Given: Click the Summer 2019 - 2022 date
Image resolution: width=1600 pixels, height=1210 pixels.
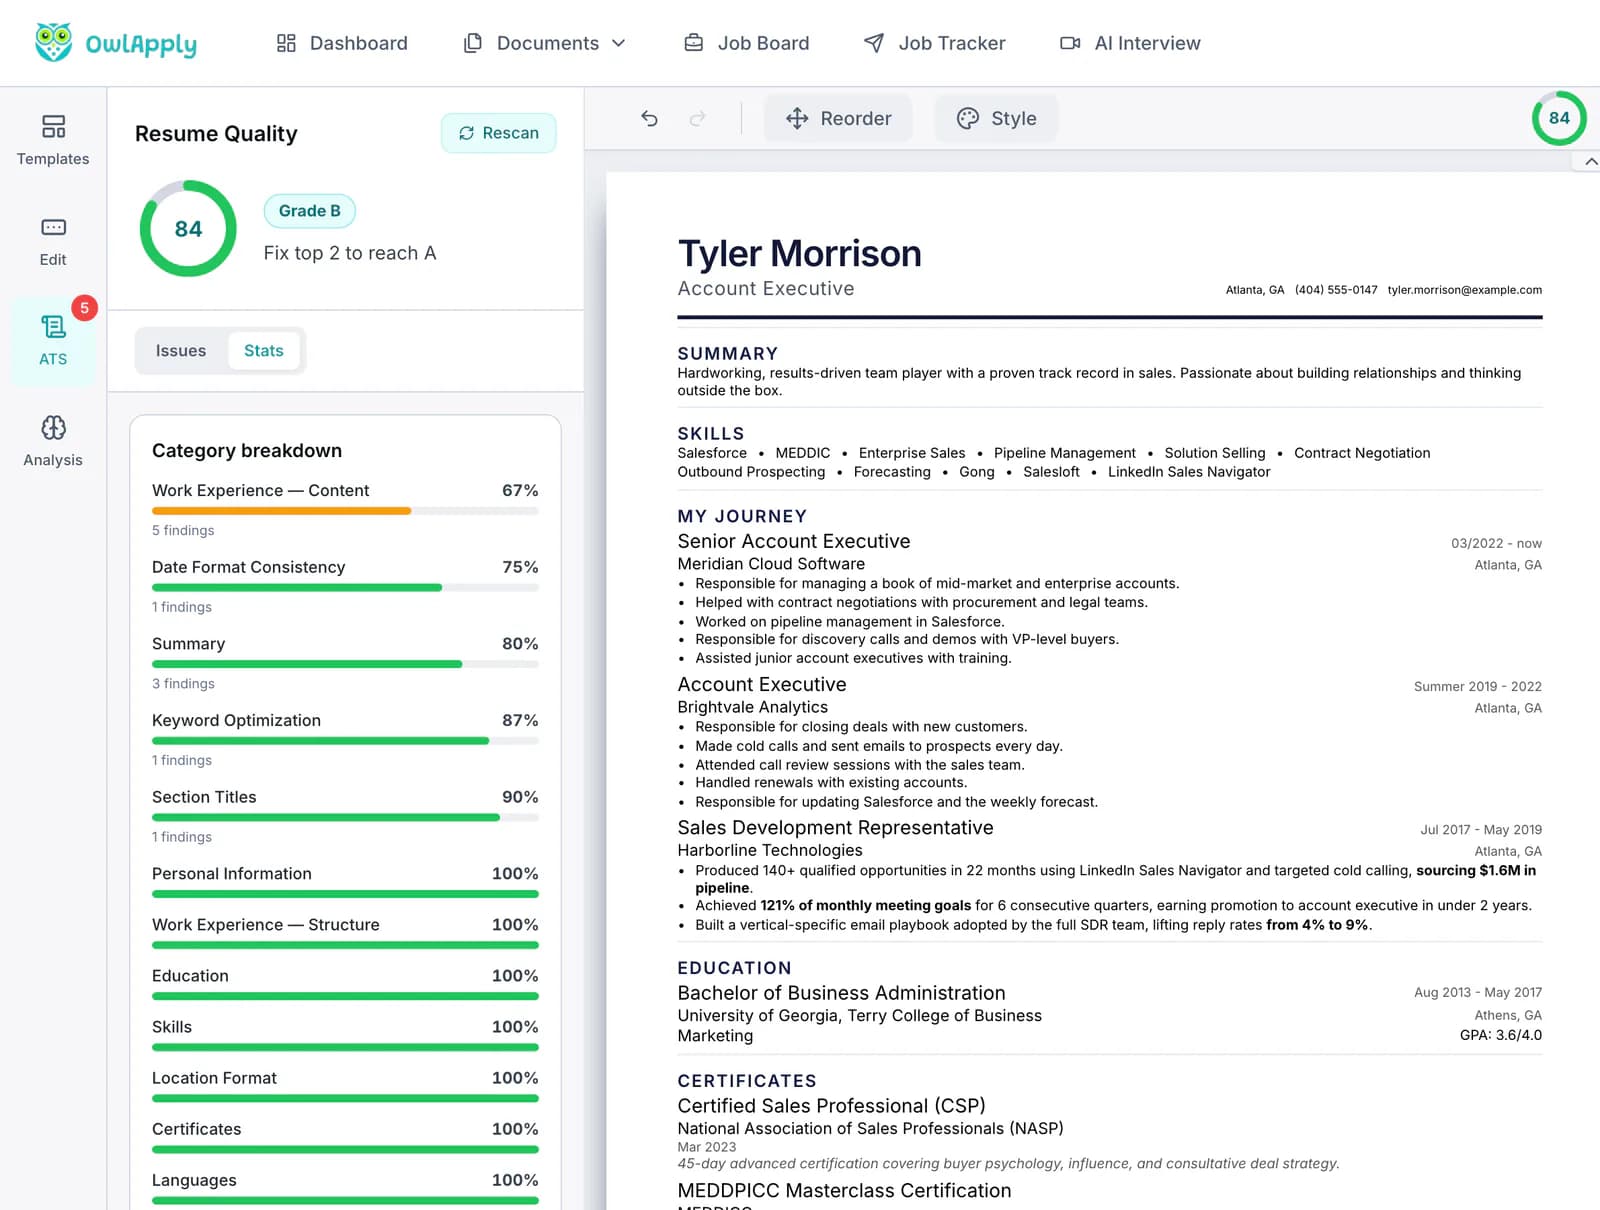Looking at the screenshot, I should 1477,686.
